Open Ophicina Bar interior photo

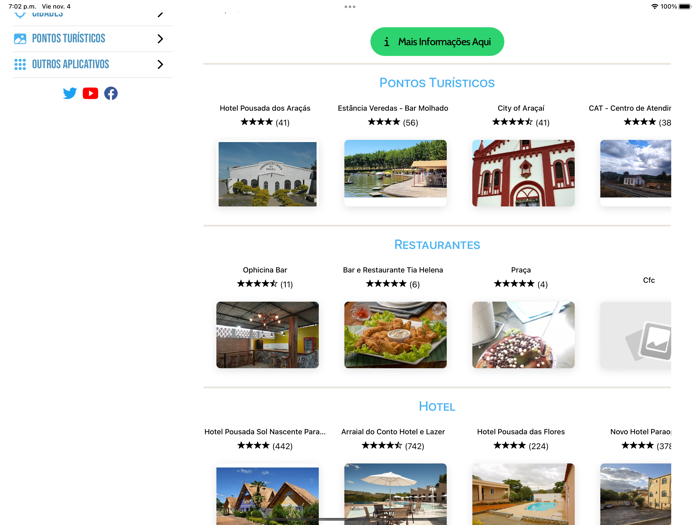[267, 335]
